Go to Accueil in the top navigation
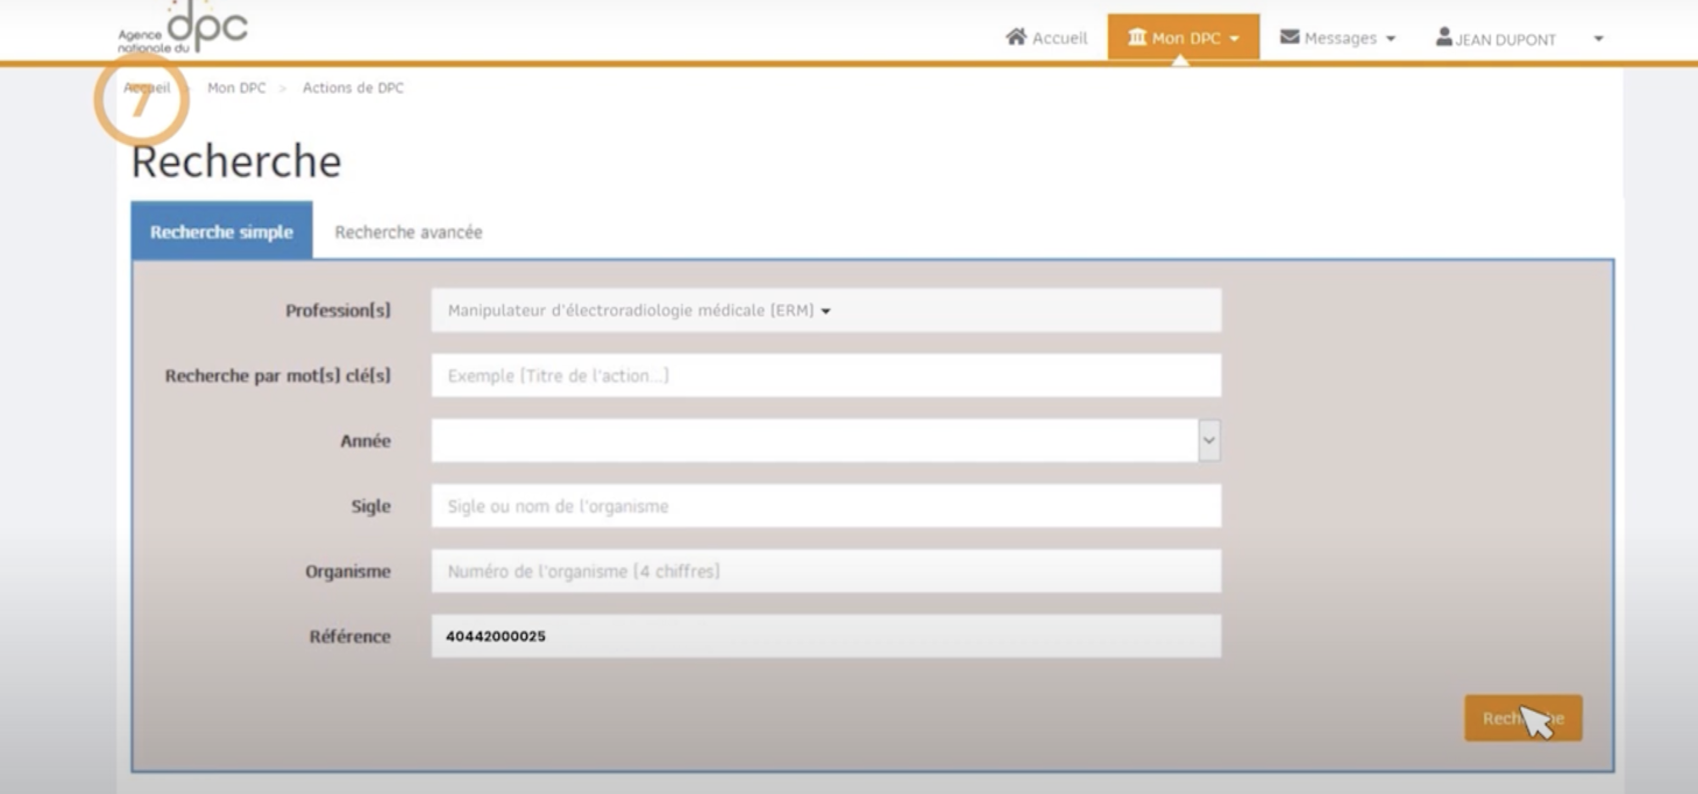The height and width of the screenshot is (794, 1698). point(1047,38)
